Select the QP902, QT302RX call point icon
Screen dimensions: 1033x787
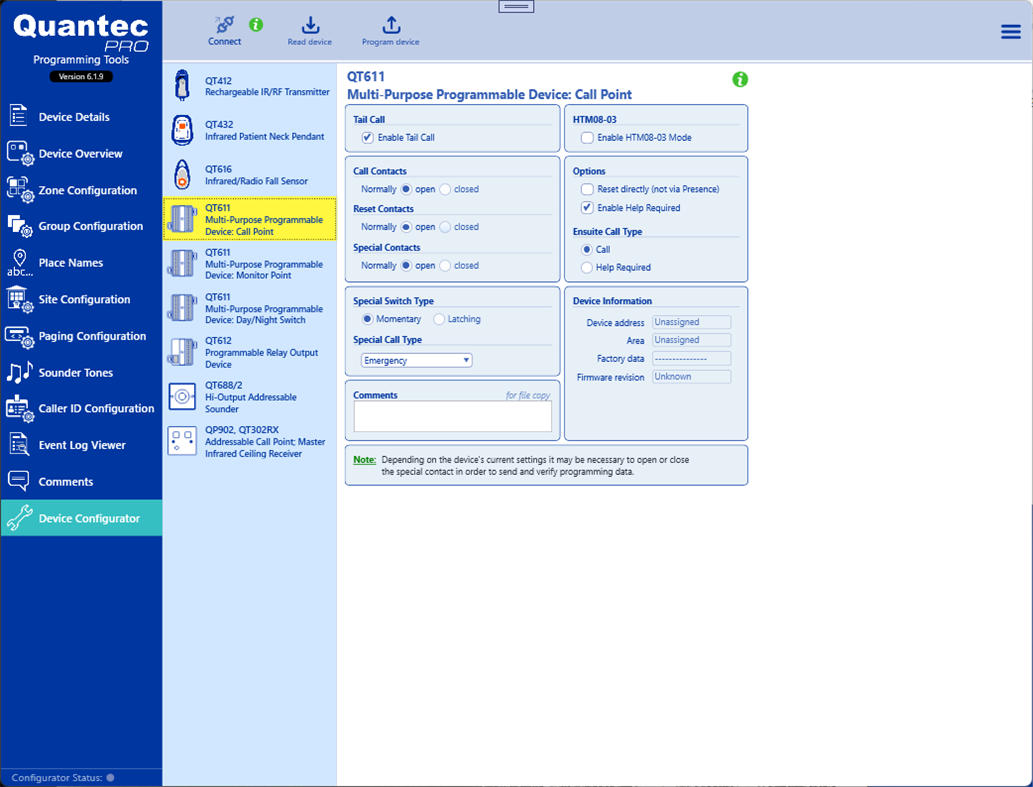pyautogui.click(x=182, y=441)
